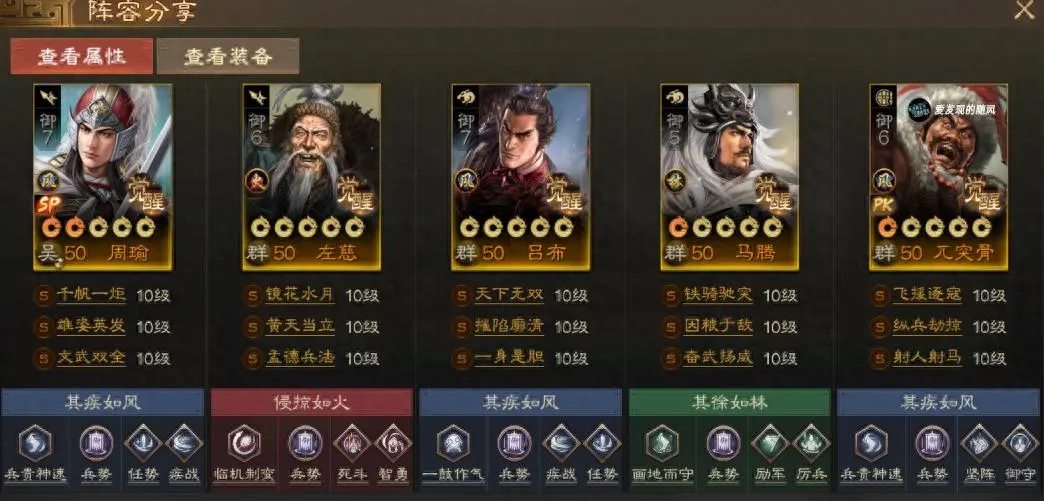The width and height of the screenshot is (1044, 501).
Task: Open the 镜花水月 skill link
Action: pos(300,295)
